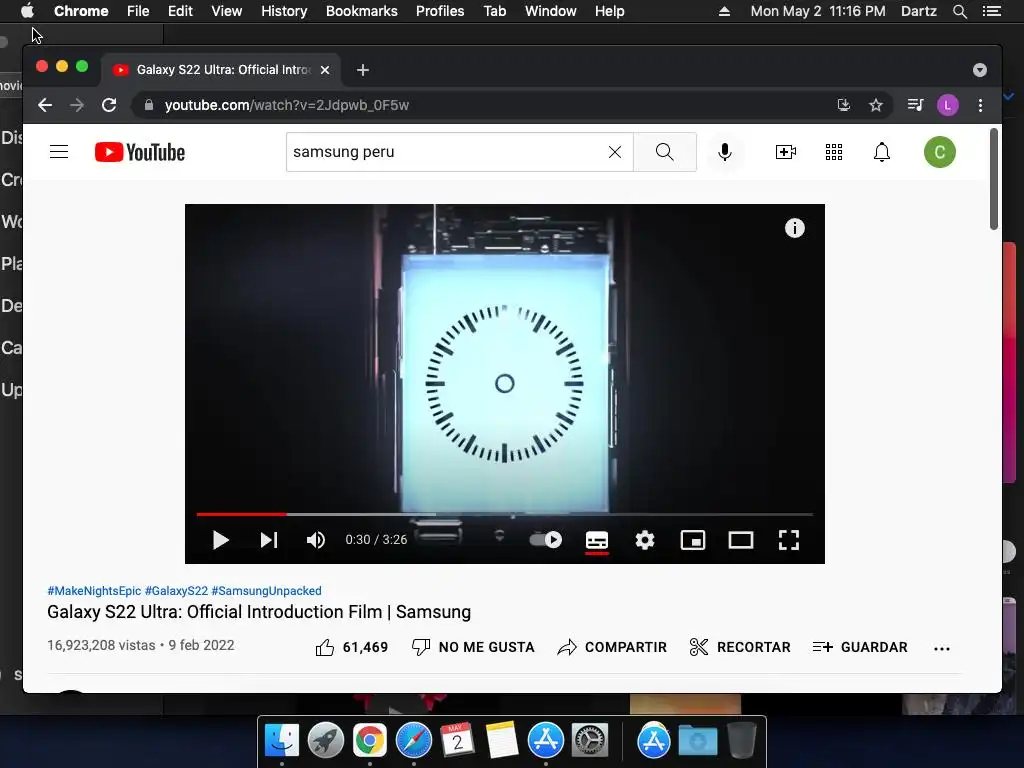Click the page vertical scrollbar
Image resolution: width=1024 pixels, height=768 pixels.
pos(994,179)
